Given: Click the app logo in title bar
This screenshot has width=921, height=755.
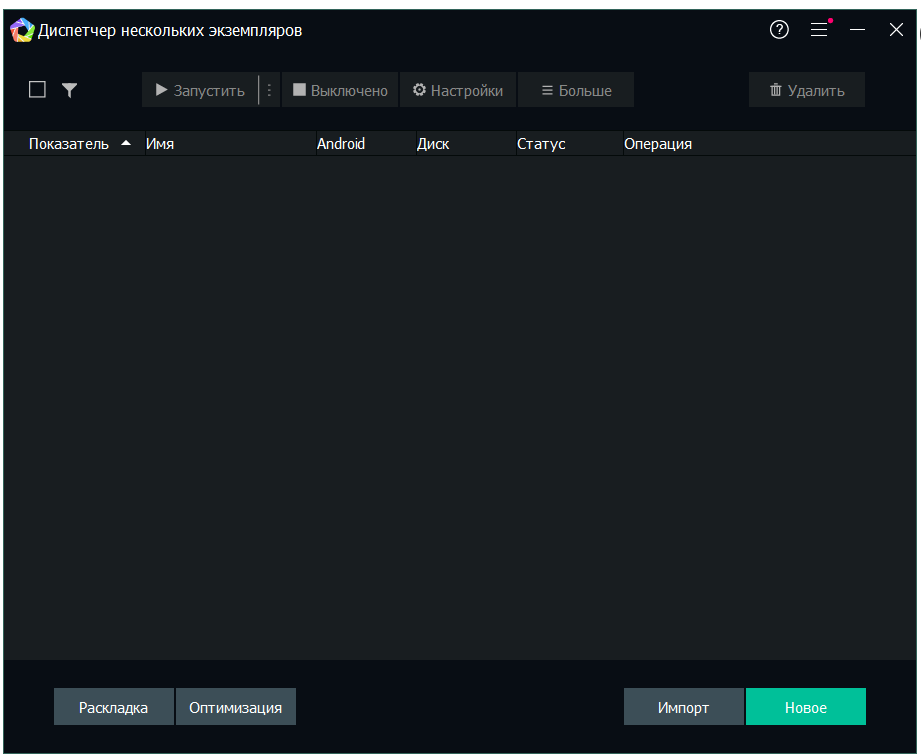Looking at the screenshot, I should [x=22, y=30].
